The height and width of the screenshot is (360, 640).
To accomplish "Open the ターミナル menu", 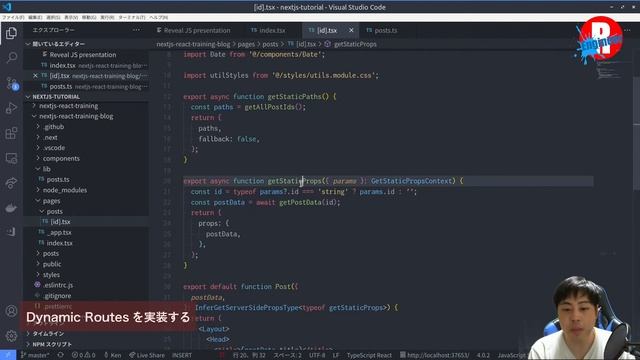I will click(132, 18).
